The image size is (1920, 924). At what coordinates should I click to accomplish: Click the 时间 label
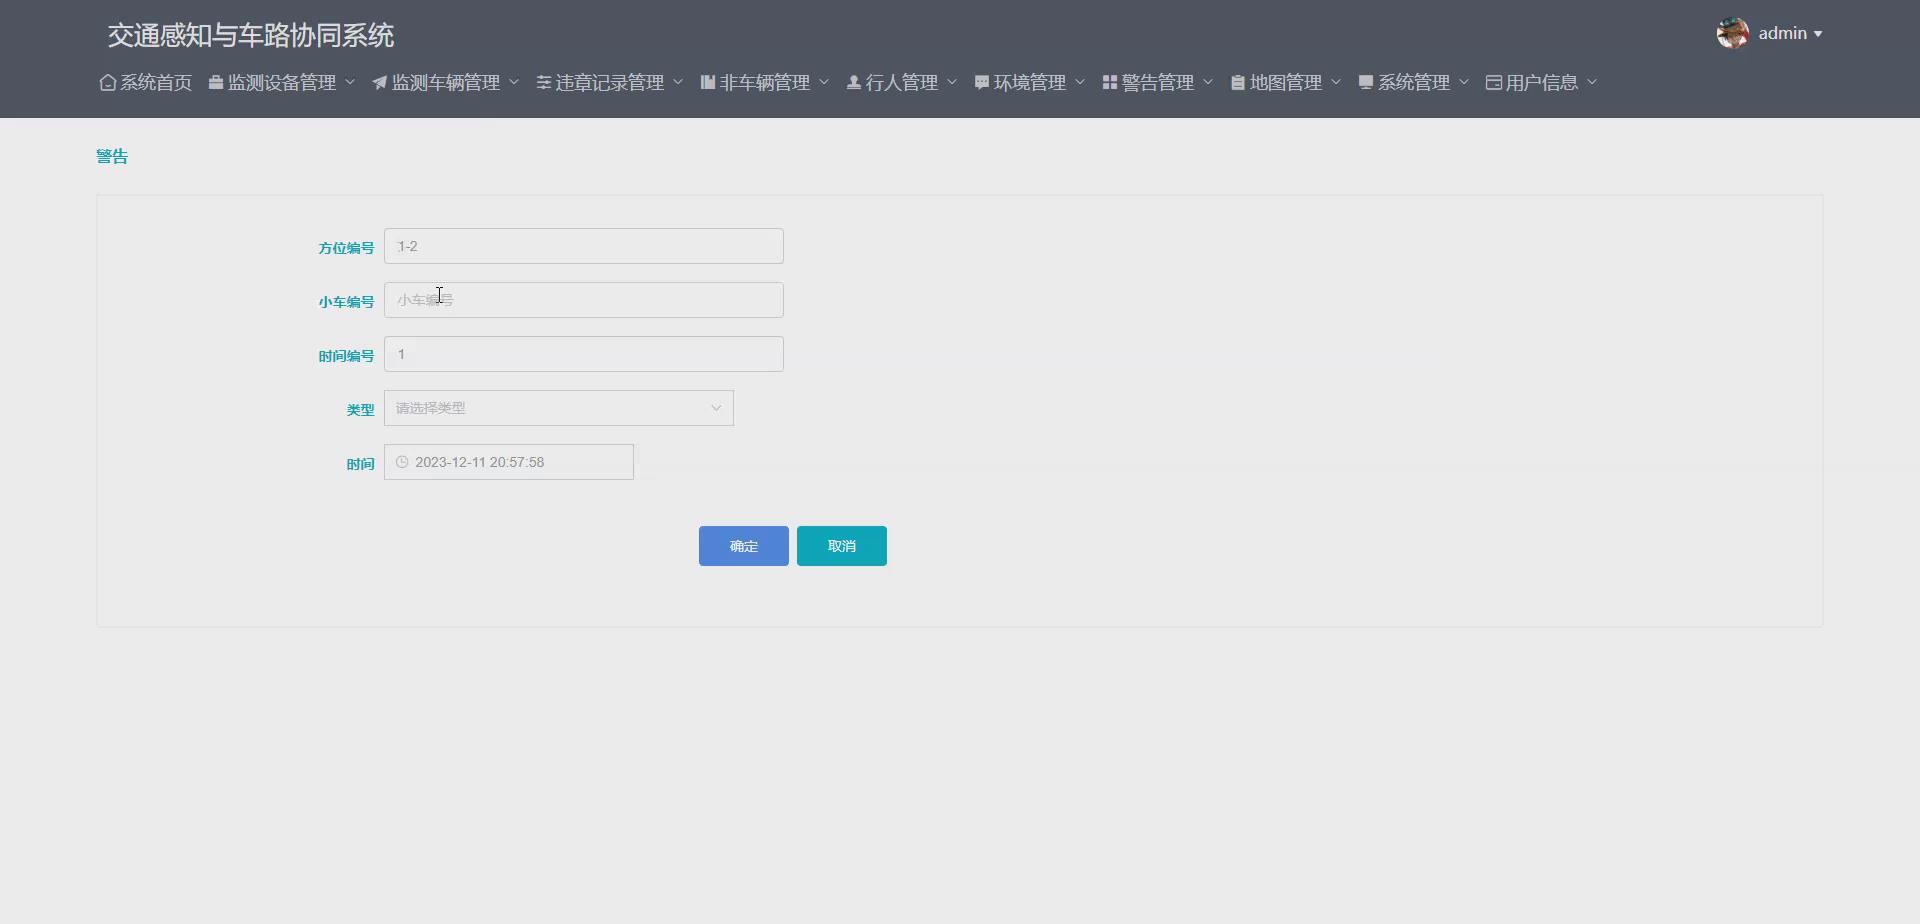360,464
